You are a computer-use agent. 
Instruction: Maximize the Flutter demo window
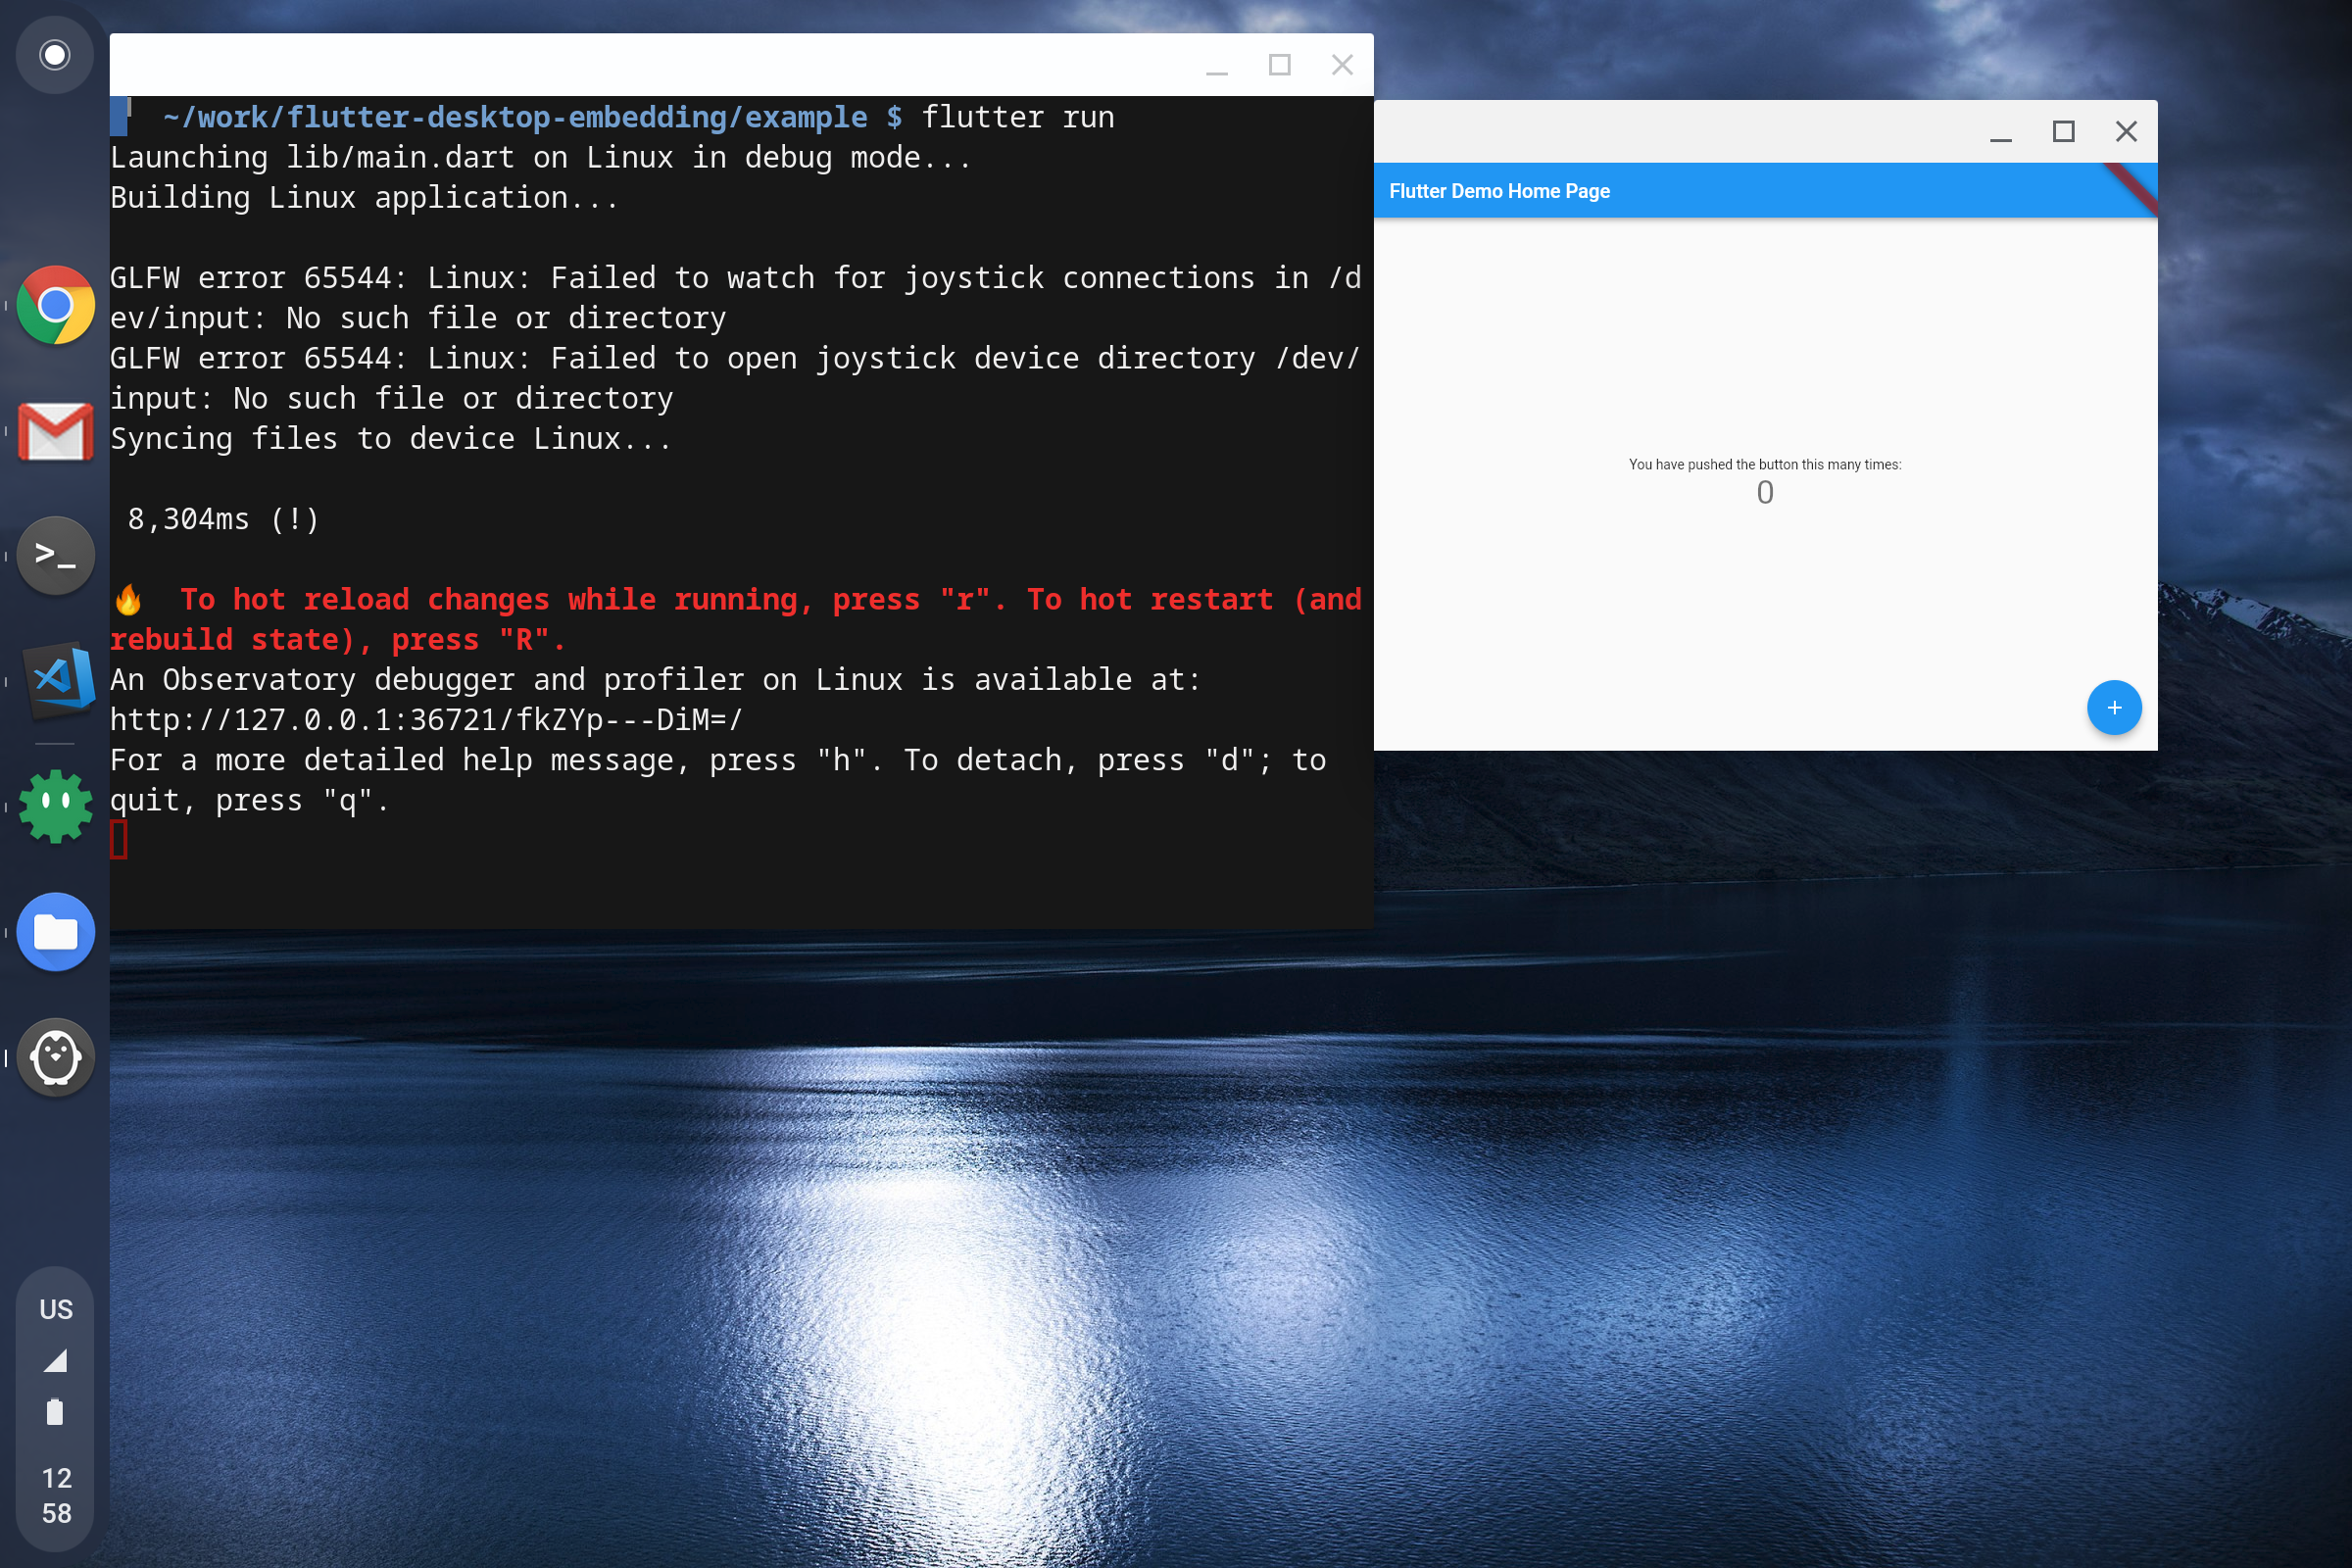[x=2063, y=132]
